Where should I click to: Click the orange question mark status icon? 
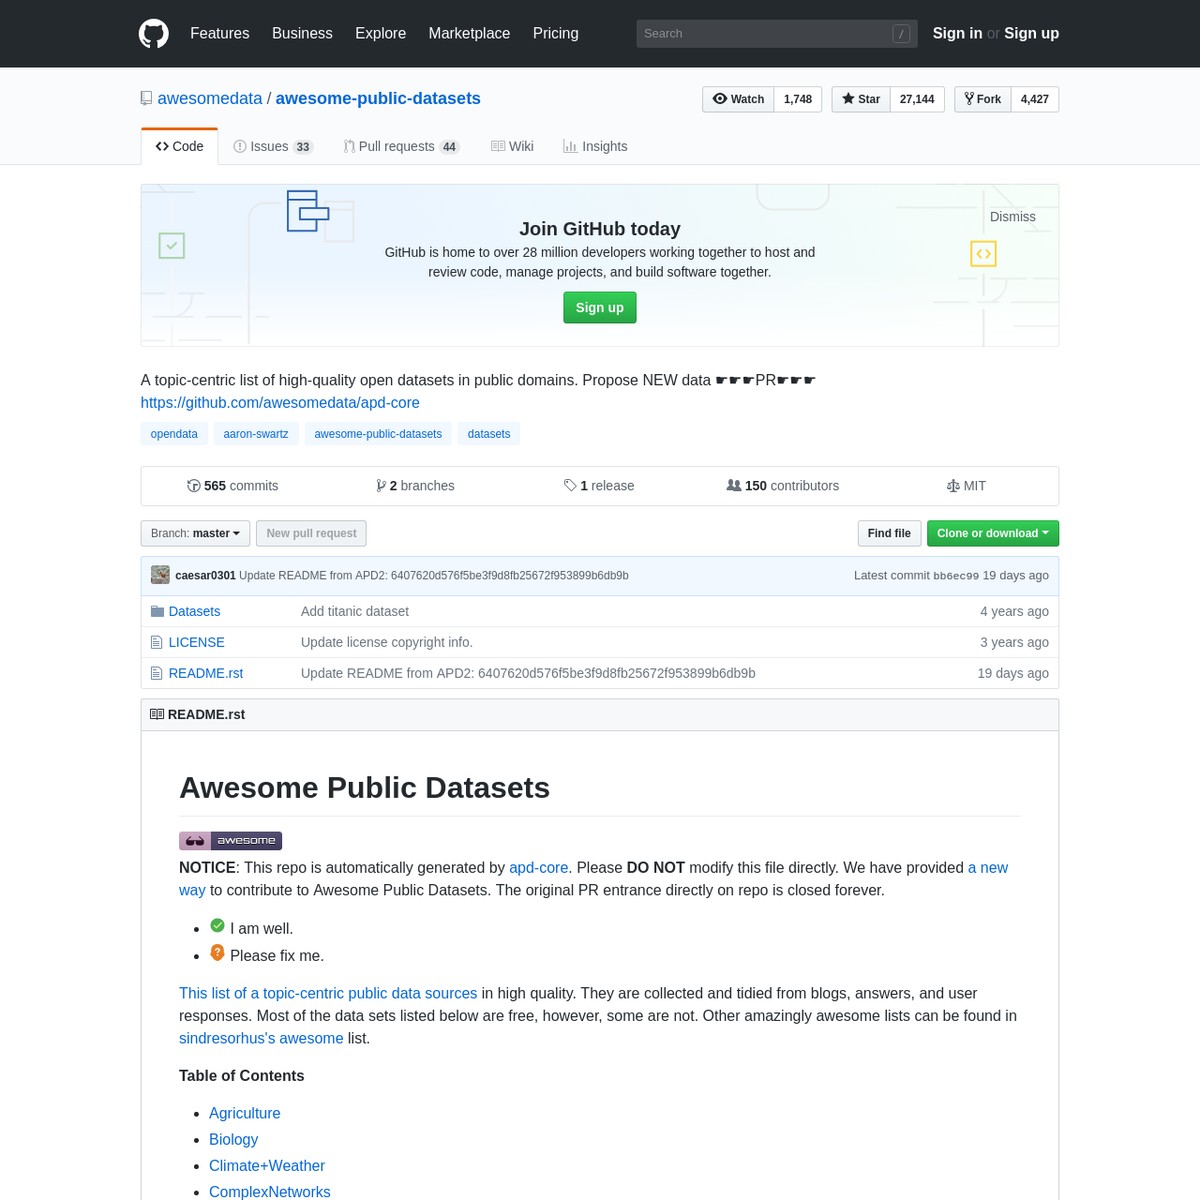click(217, 953)
